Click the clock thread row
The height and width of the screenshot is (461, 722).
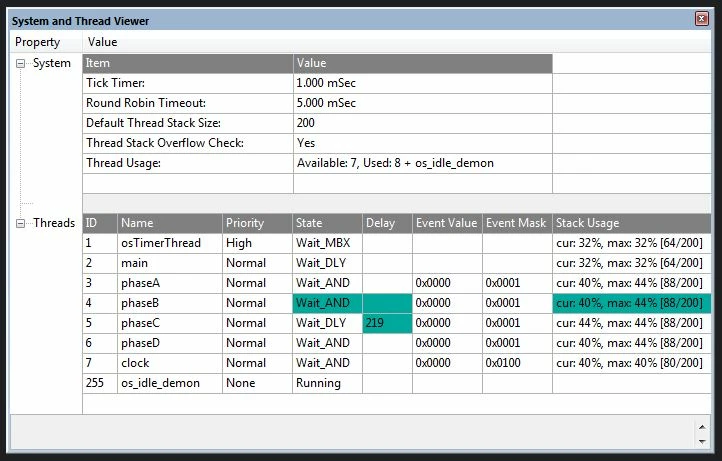(x=397, y=363)
